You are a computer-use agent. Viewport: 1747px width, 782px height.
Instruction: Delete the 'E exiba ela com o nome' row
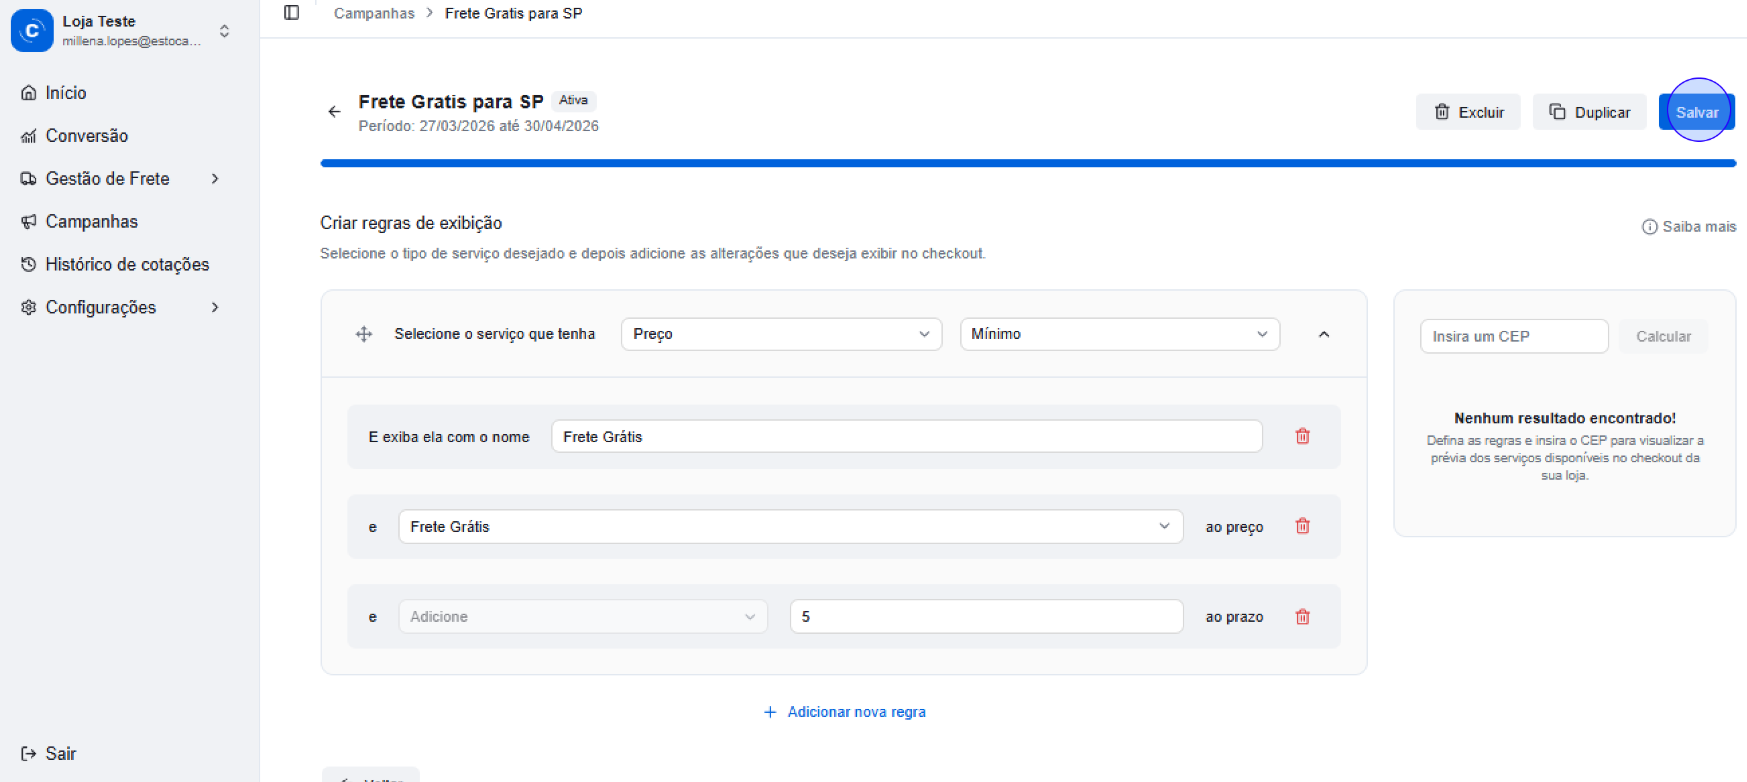coord(1302,436)
